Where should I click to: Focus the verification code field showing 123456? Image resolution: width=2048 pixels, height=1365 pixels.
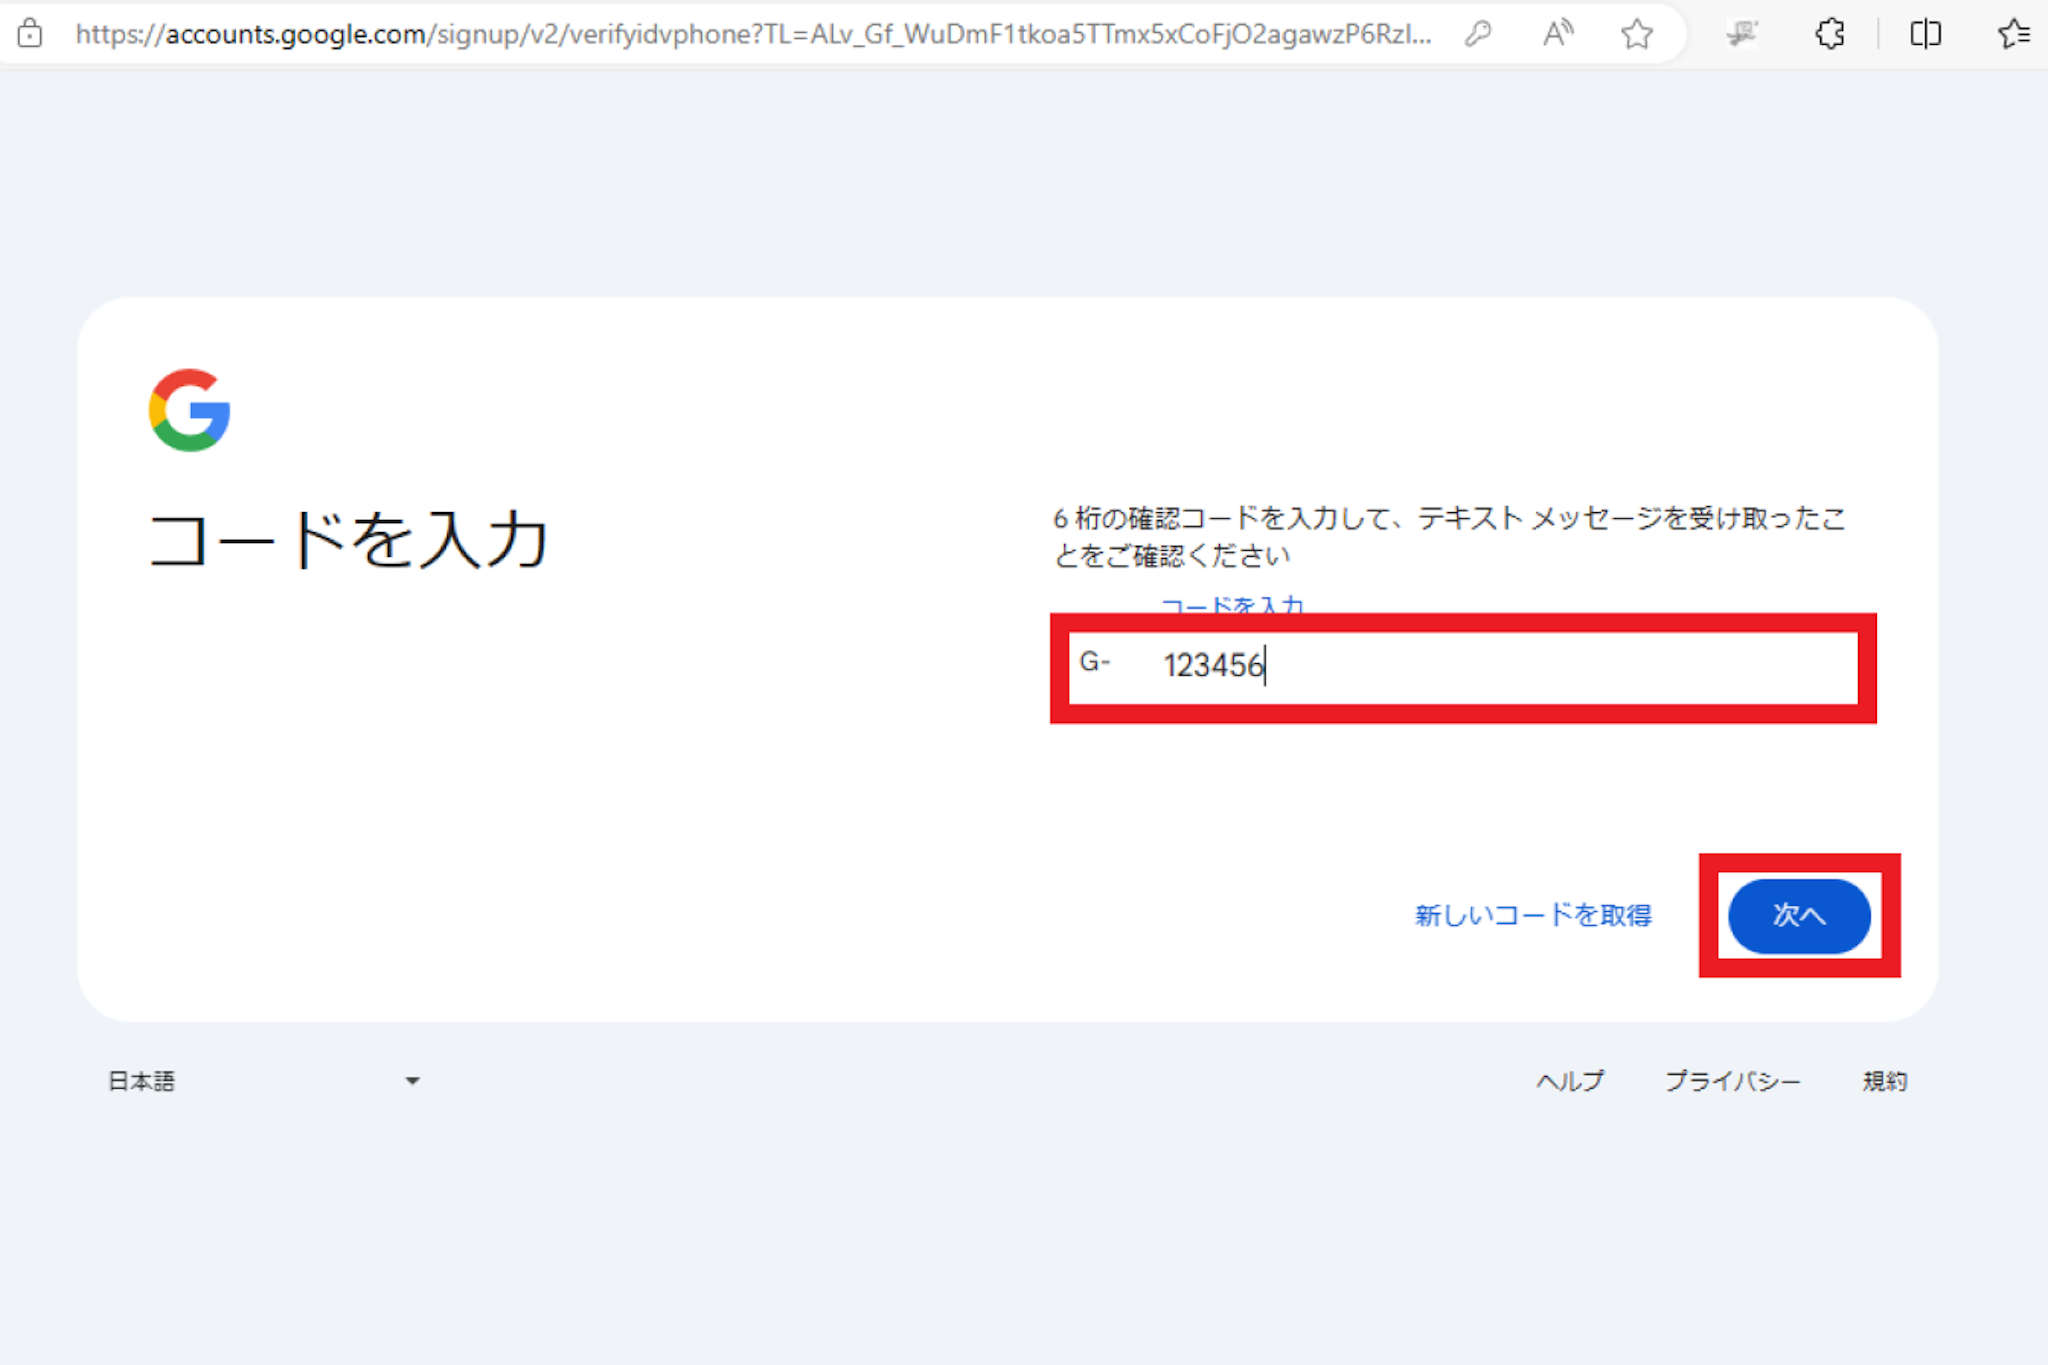coord(1500,666)
